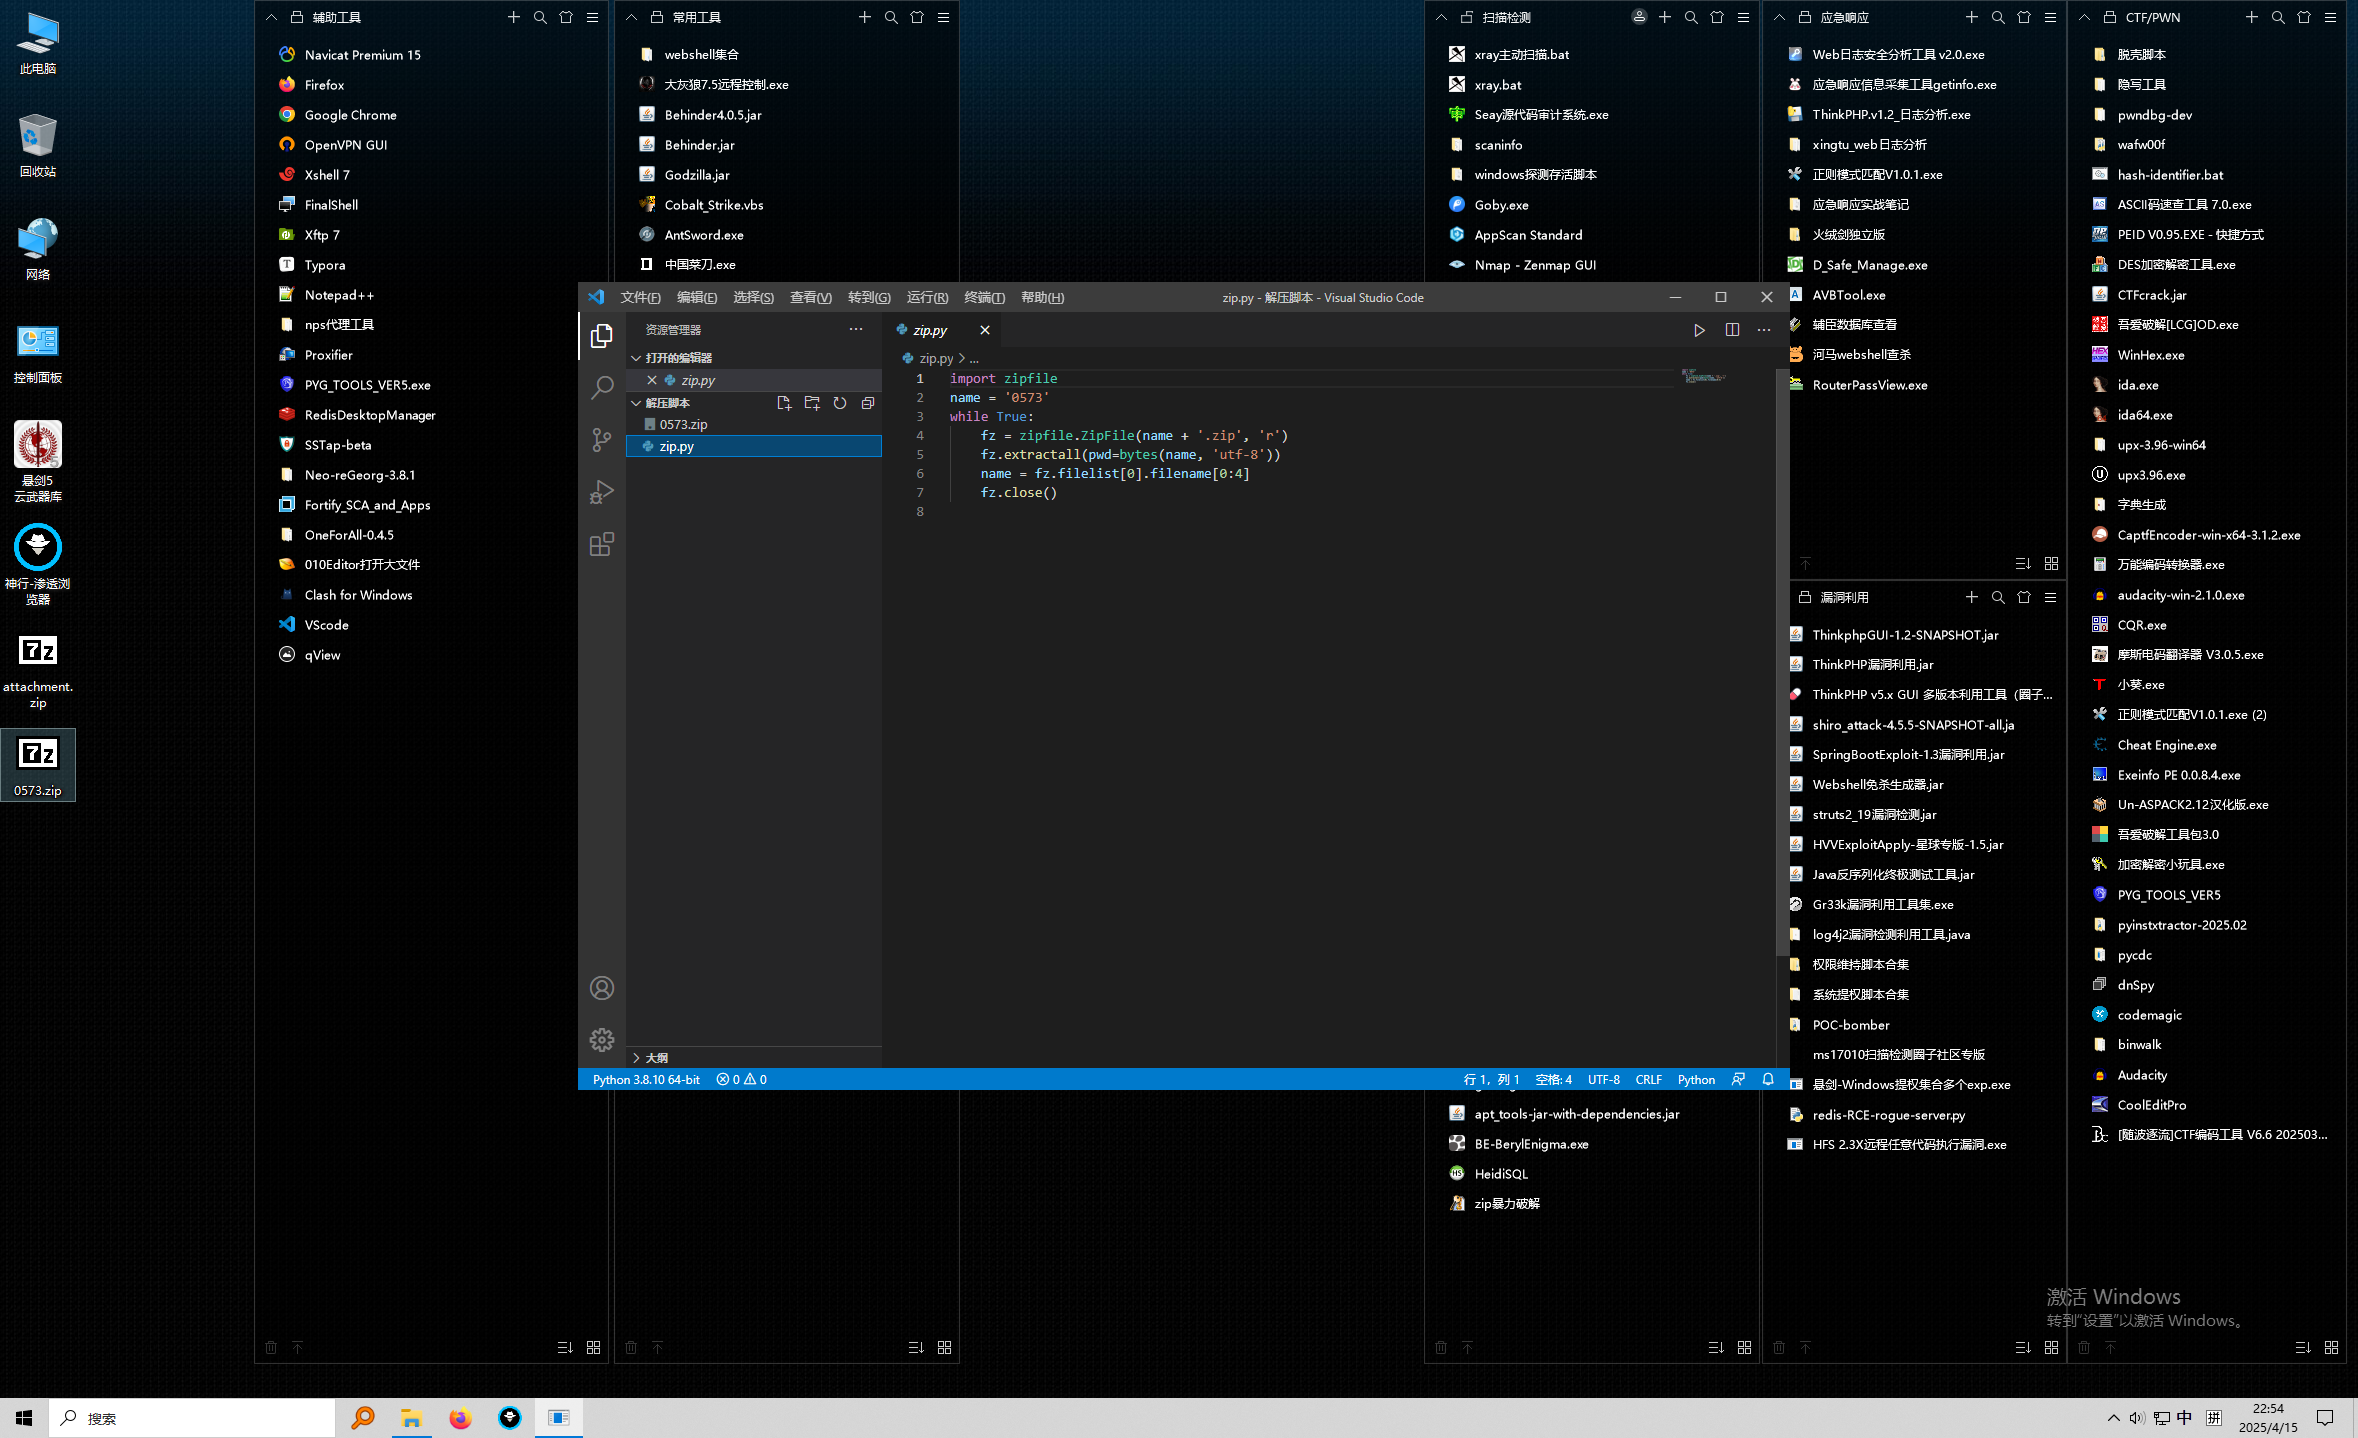This screenshot has width=2358, height=1438.
Task: Split the editor to the right
Action: (1732, 330)
